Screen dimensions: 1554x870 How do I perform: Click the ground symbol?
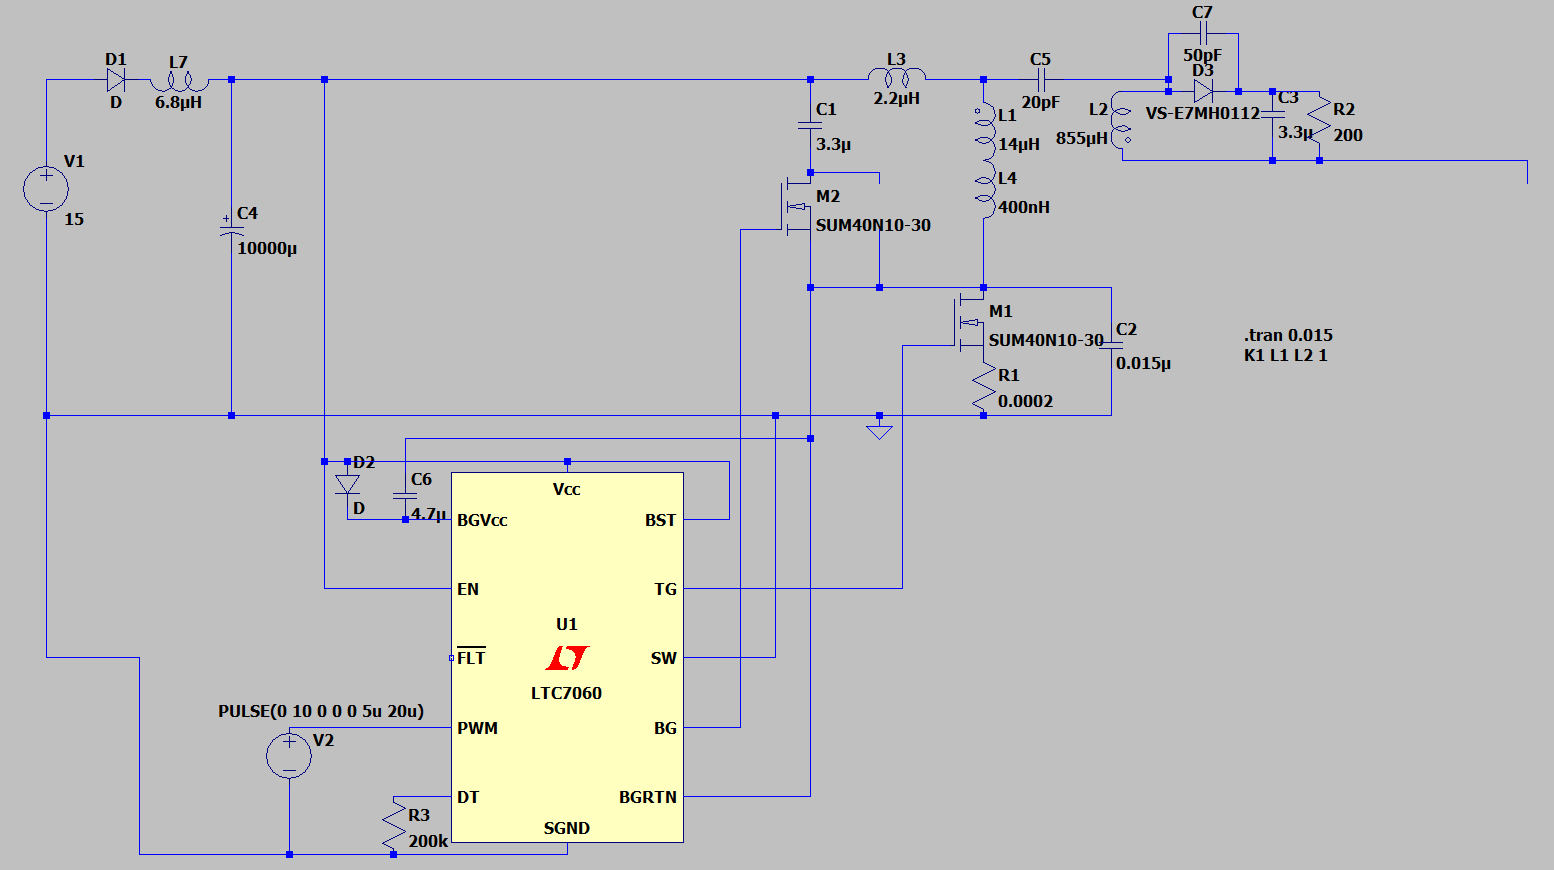click(879, 431)
